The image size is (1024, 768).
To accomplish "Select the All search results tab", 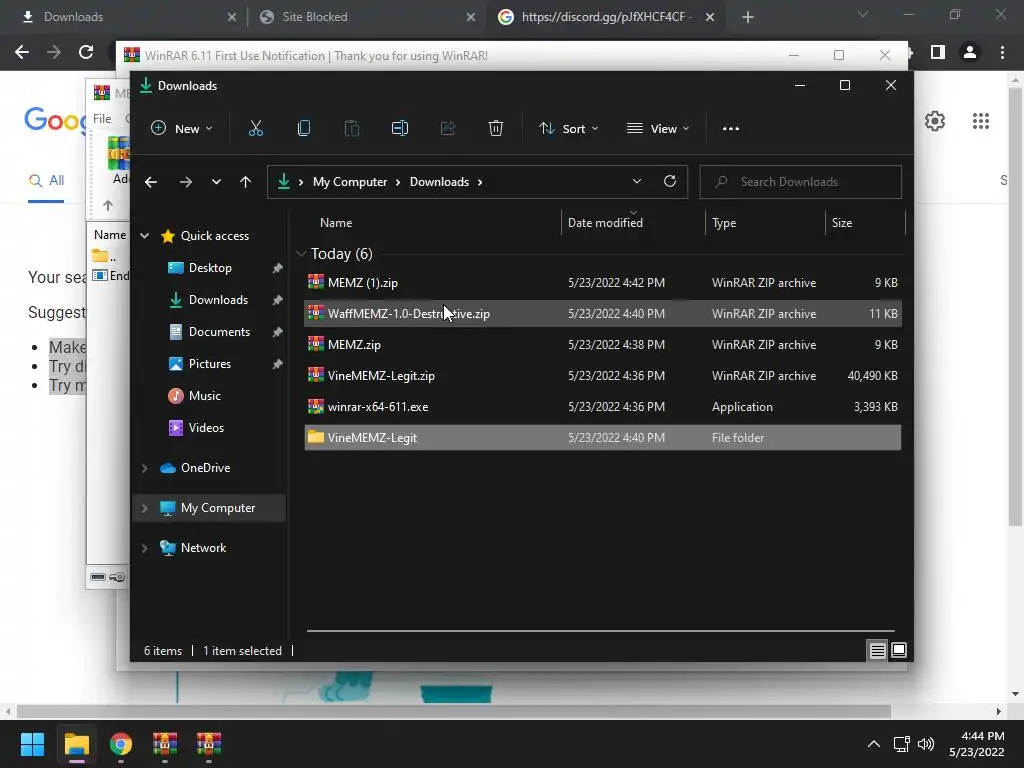I will [46, 181].
